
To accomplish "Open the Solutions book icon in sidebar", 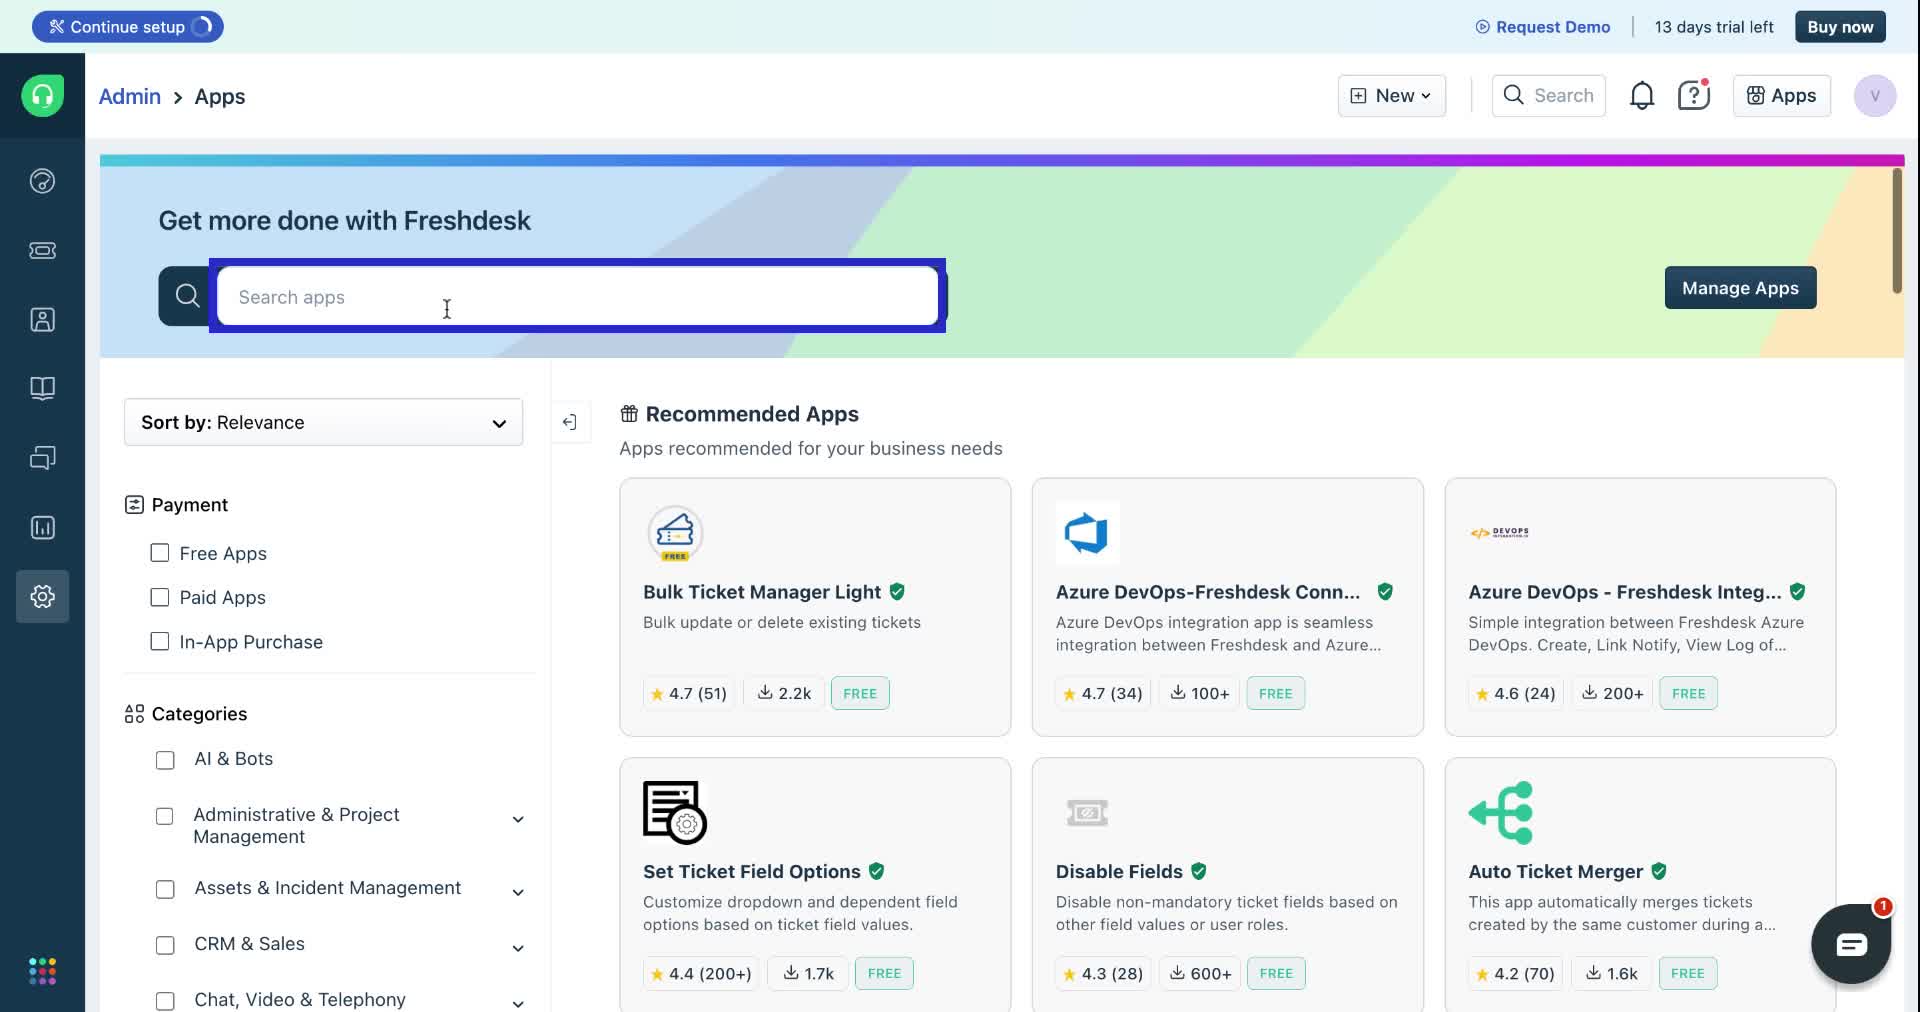I will (x=42, y=388).
